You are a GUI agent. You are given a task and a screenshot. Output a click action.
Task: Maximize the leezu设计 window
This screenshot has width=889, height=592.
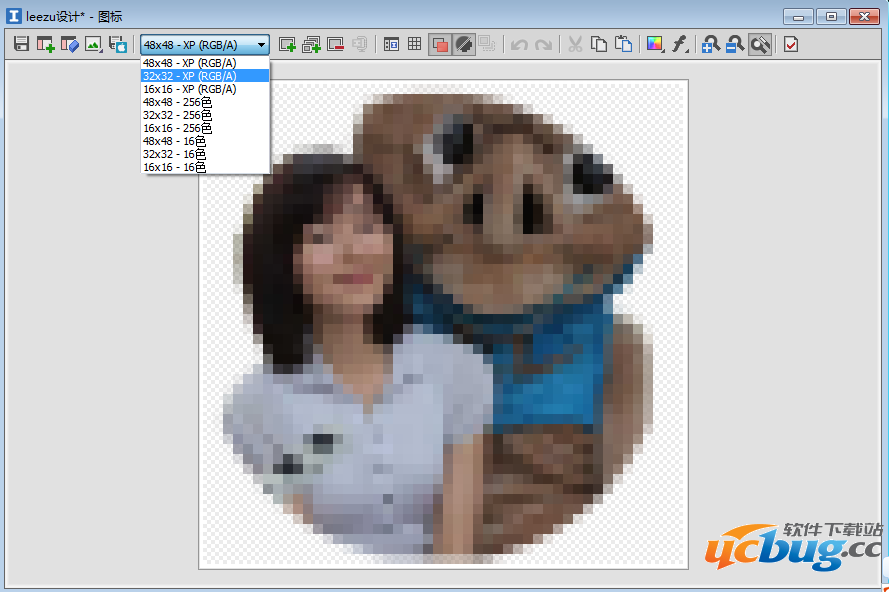(831, 16)
